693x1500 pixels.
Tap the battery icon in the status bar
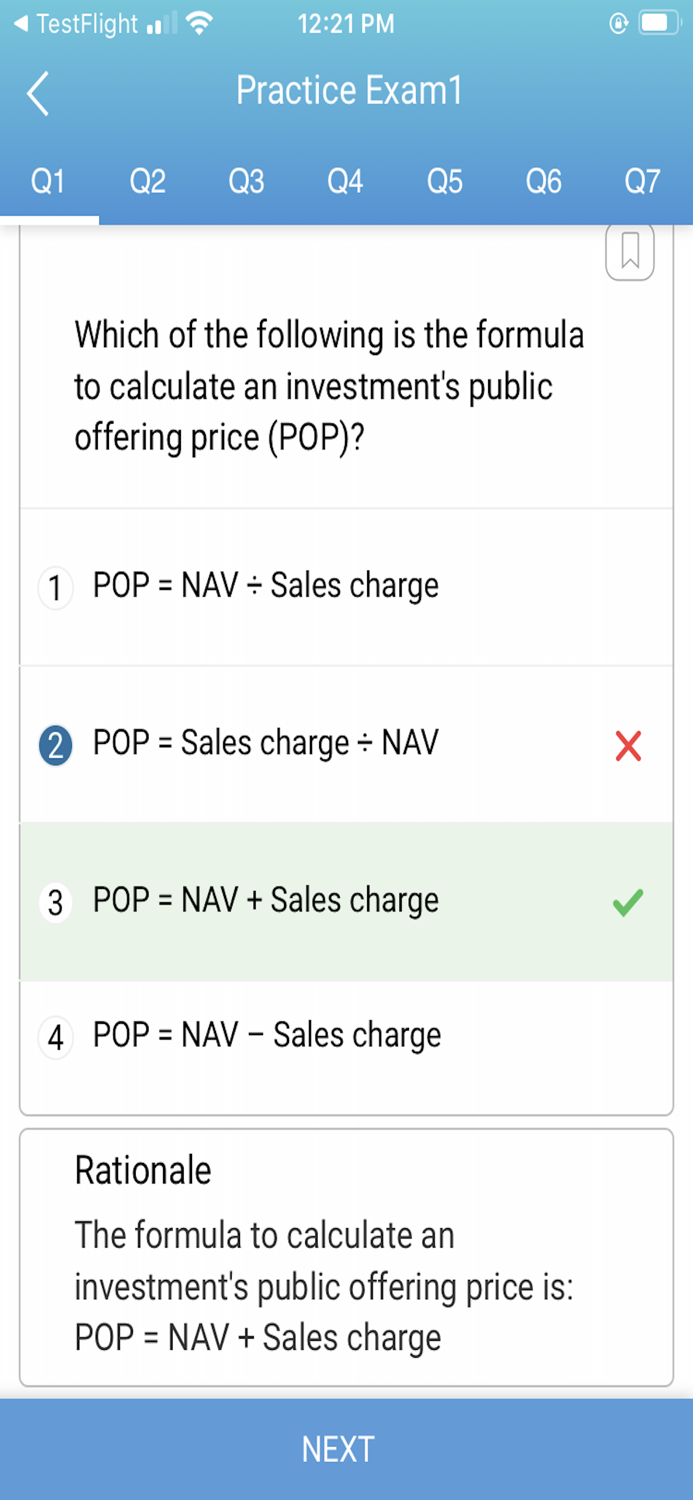660,24
